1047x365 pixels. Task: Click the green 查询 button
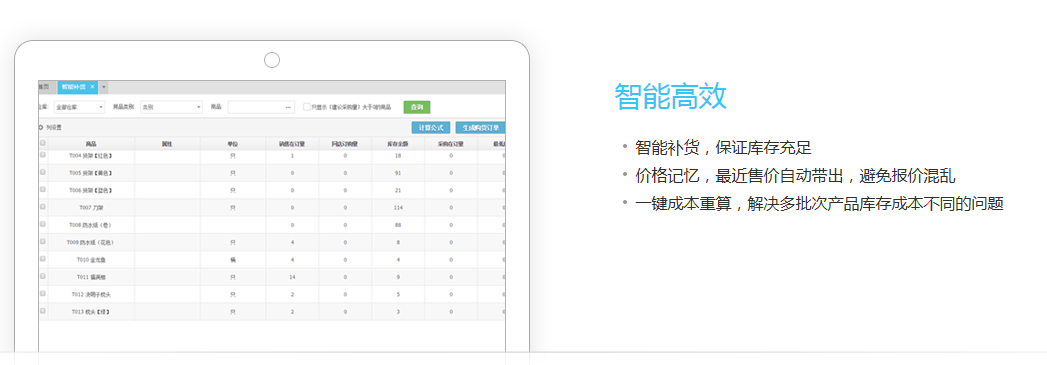(417, 107)
